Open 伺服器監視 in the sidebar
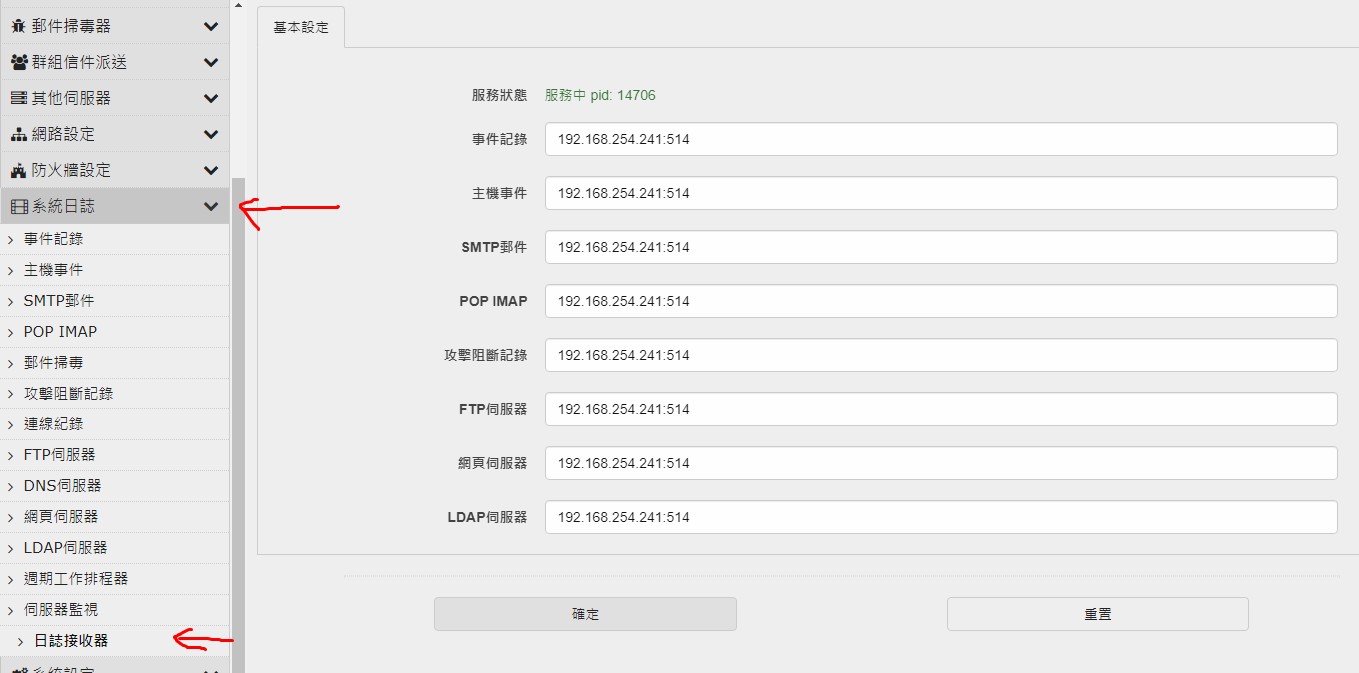The width and height of the screenshot is (1359, 673). coord(61,609)
